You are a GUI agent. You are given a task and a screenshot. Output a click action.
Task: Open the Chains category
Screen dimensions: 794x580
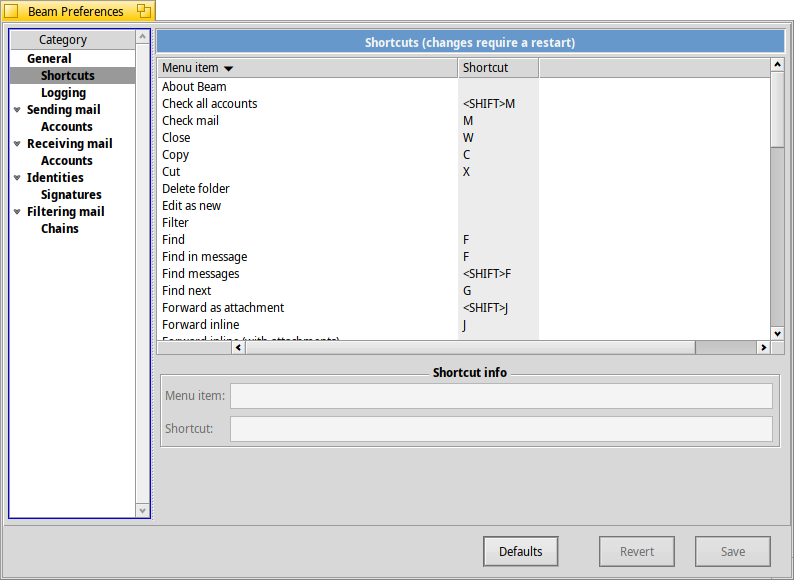[x=72, y=228]
